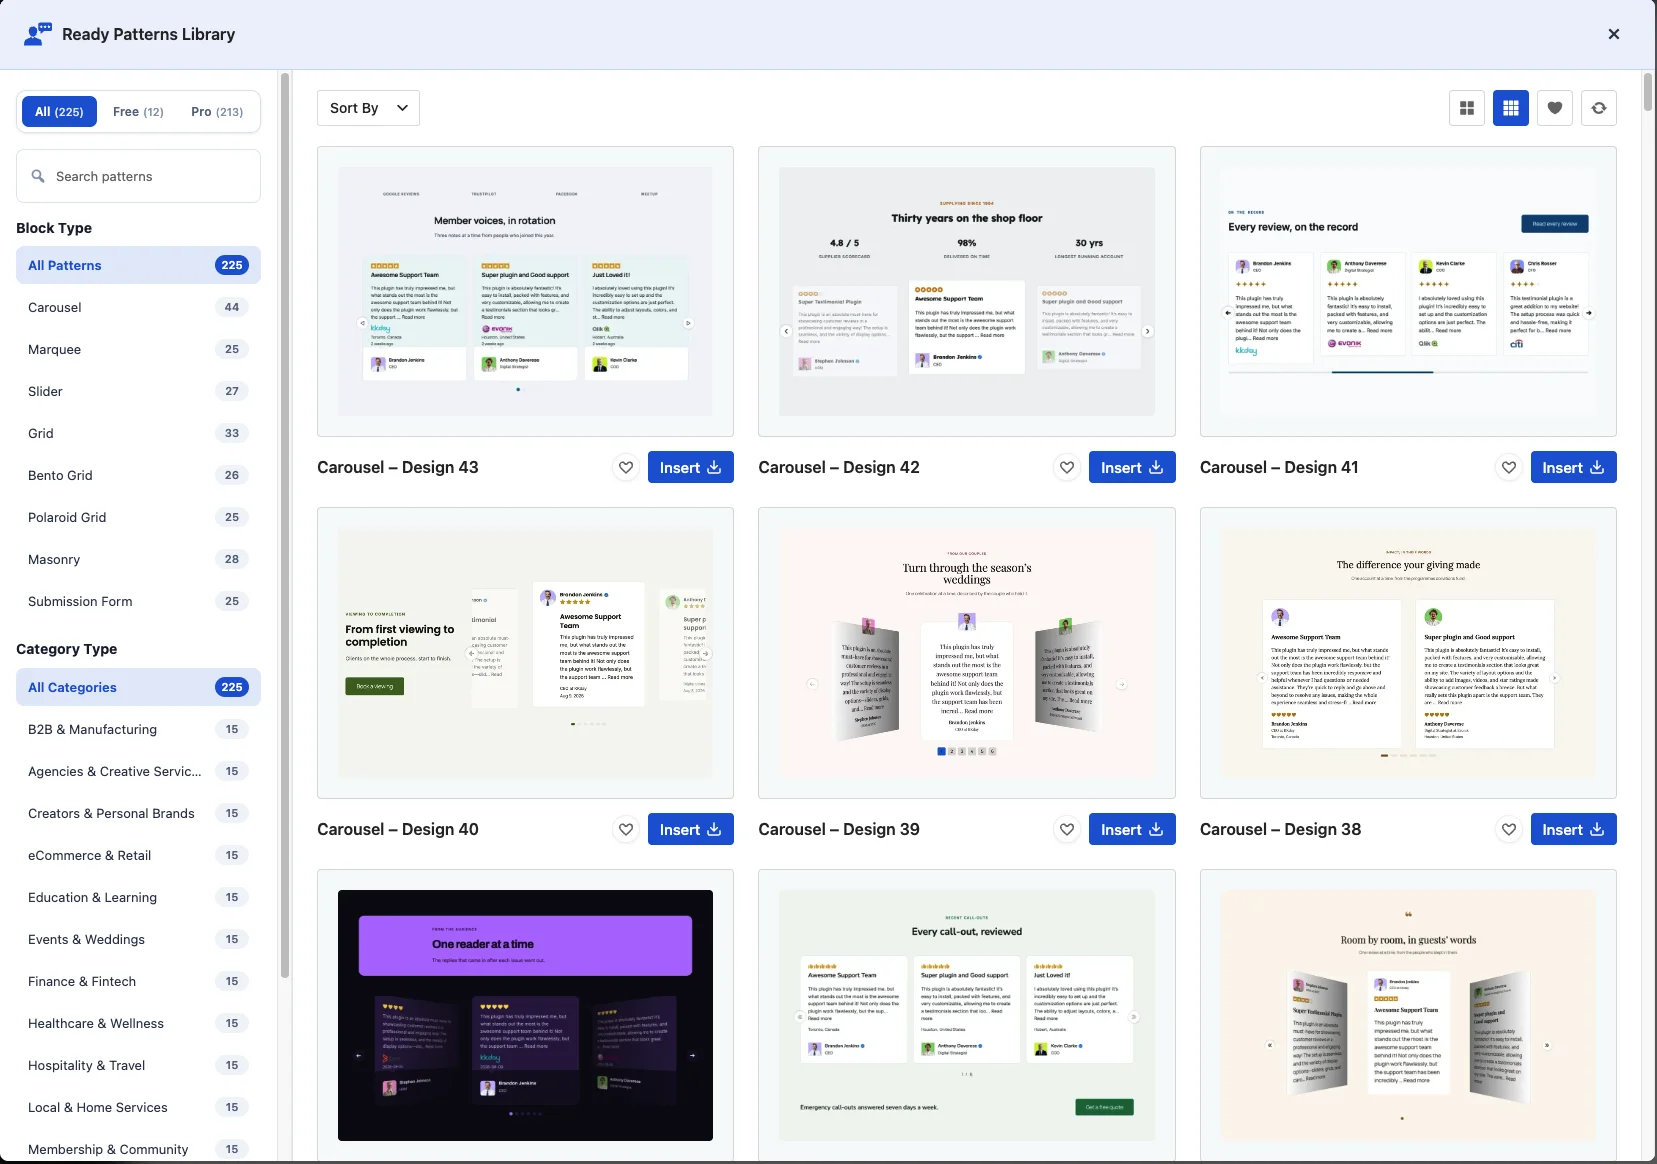Click the sidebar vertical scrollbar

pyautogui.click(x=285, y=525)
